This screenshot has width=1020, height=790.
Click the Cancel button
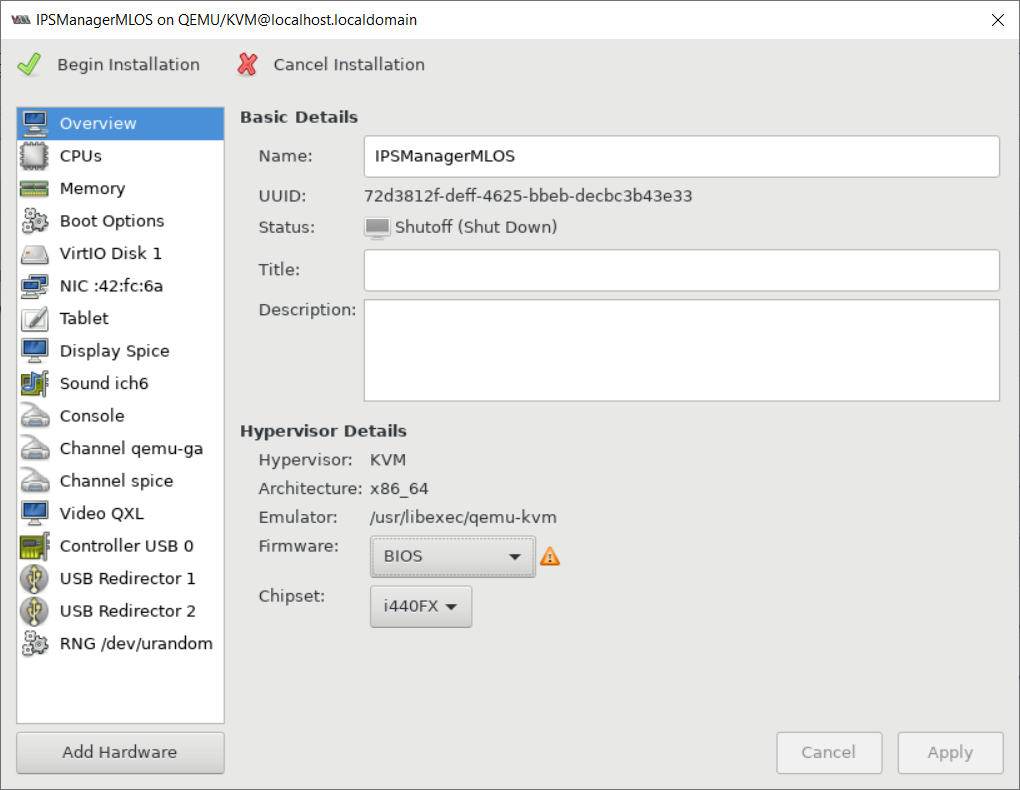click(829, 753)
